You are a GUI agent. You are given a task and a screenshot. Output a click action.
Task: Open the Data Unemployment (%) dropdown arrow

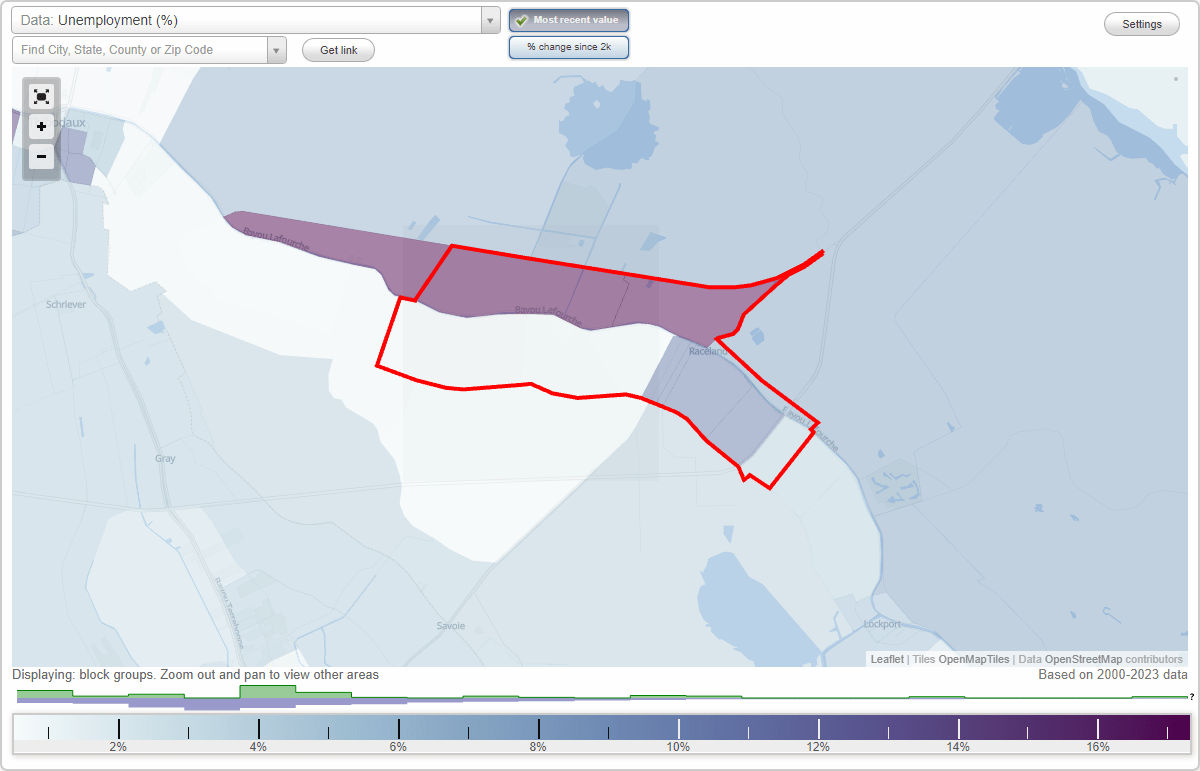pyautogui.click(x=490, y=20)
